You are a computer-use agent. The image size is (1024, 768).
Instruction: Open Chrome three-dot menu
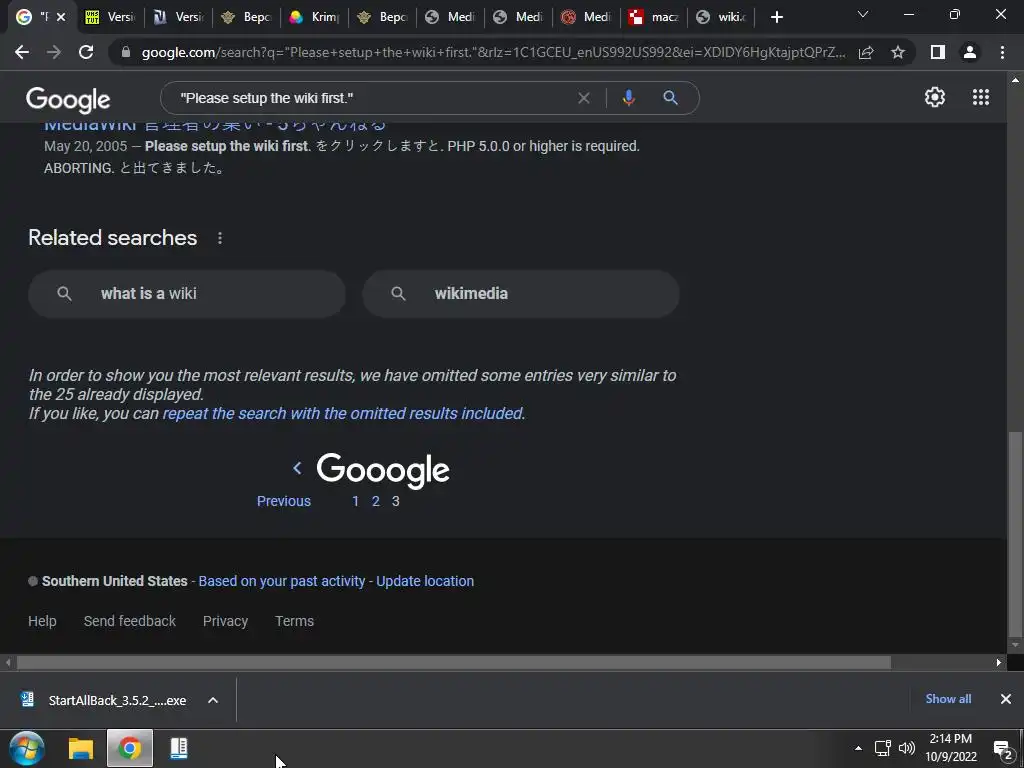pyautogui.click(x=1002, y=52)
